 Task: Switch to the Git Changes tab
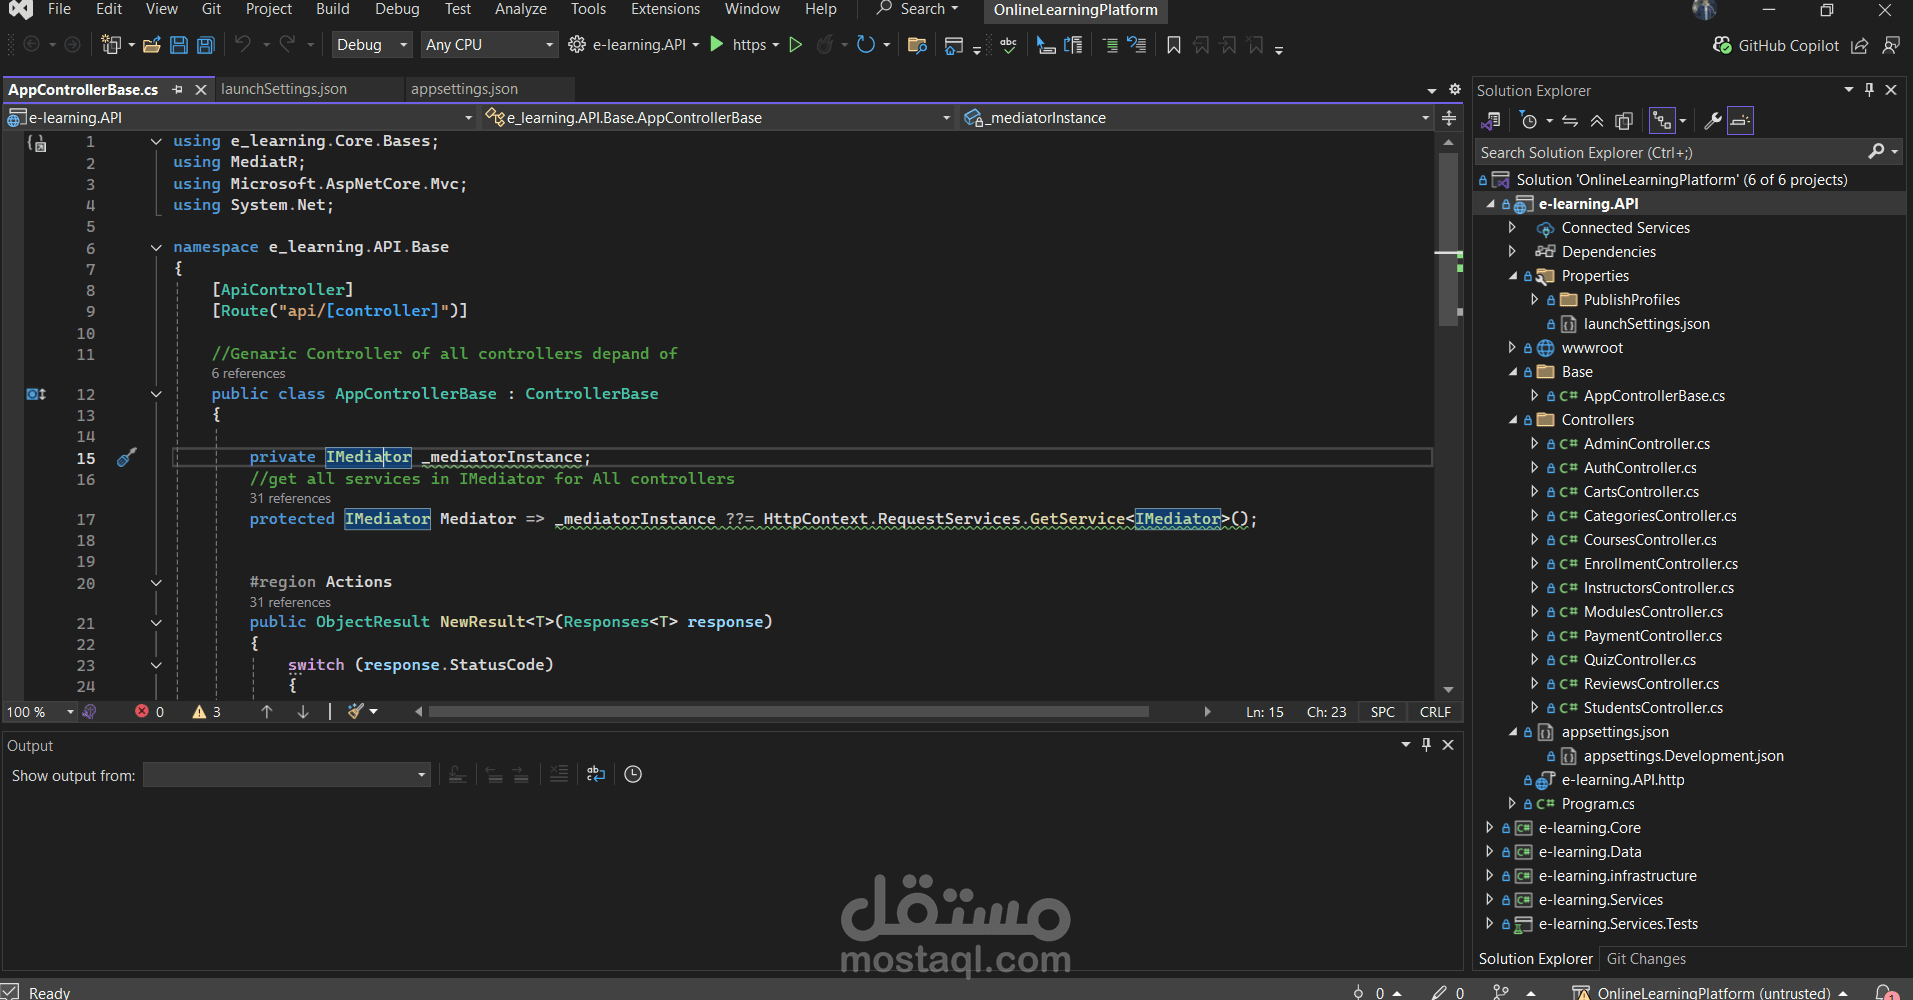[1646, 959]
